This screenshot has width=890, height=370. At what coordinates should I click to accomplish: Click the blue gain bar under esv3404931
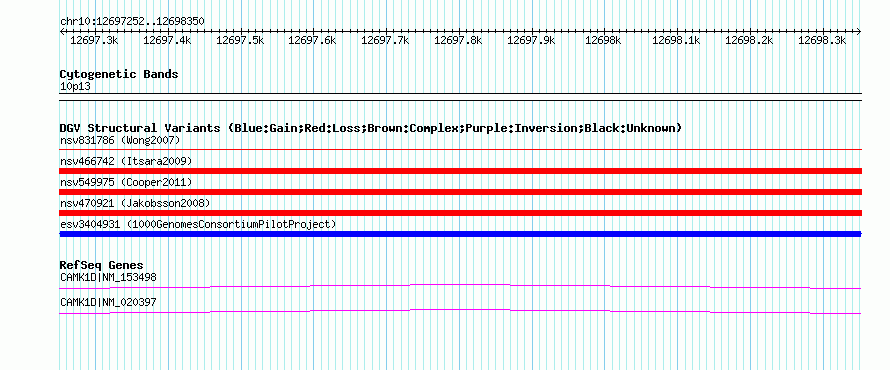[x=460, y=234]
